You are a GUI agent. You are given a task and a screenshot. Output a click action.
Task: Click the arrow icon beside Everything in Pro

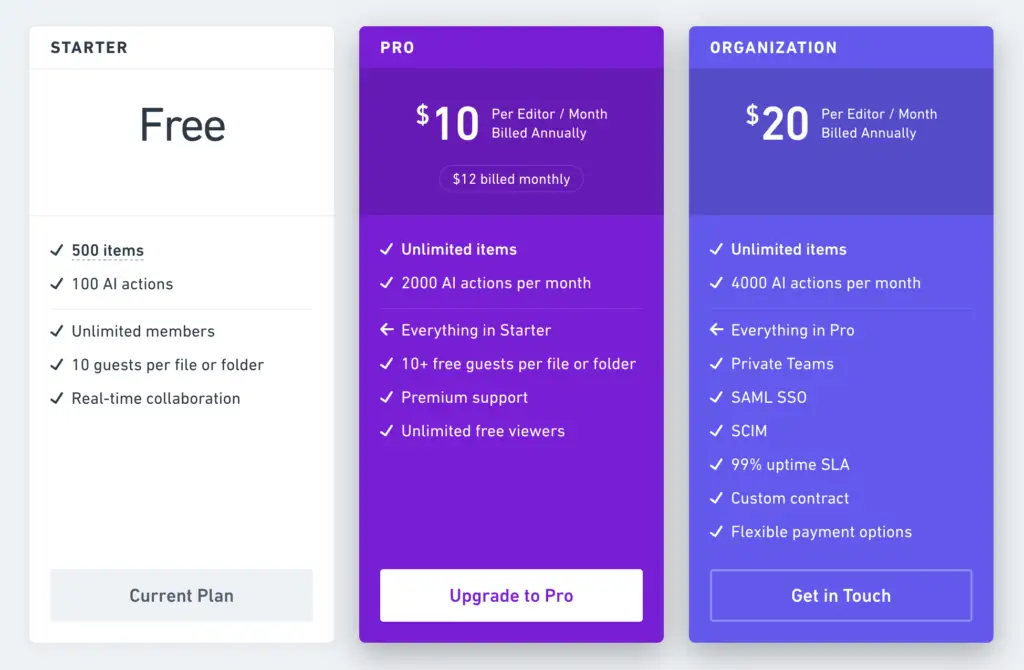pos(716,329)
